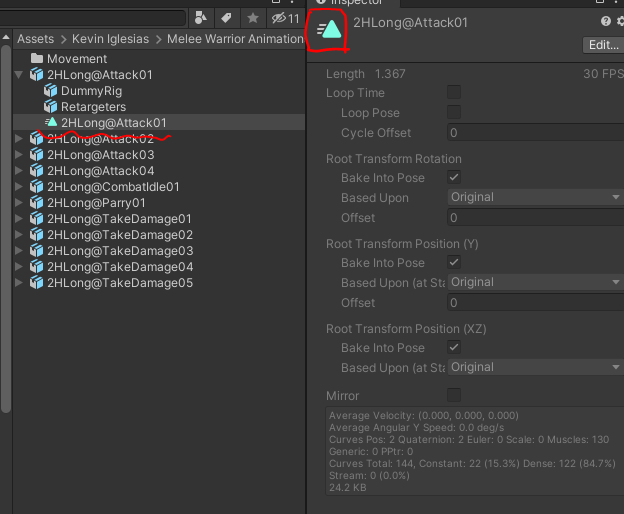
Task: Click the 2HLong@Attack01 model prefab icon
Action: point(37,75)
